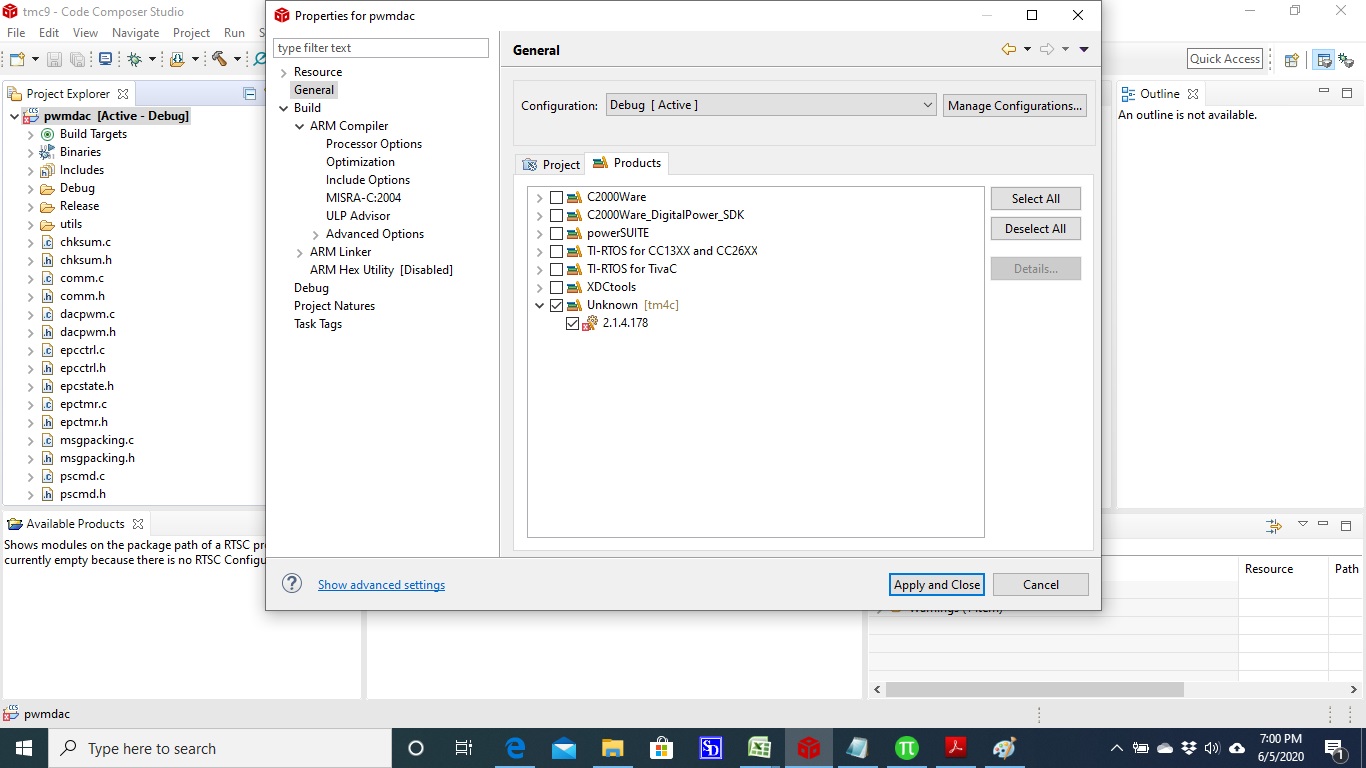The image size is (1366, 768).
Task: Check the XDCtools product checkbox
Action: [557, 287]
